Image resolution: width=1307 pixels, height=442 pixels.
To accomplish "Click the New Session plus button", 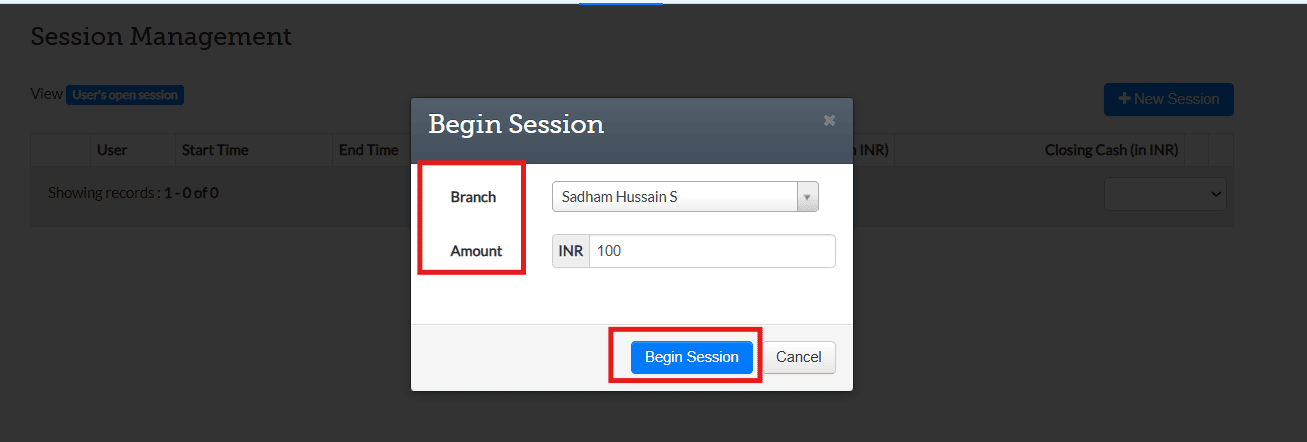I will [1168, 99].
